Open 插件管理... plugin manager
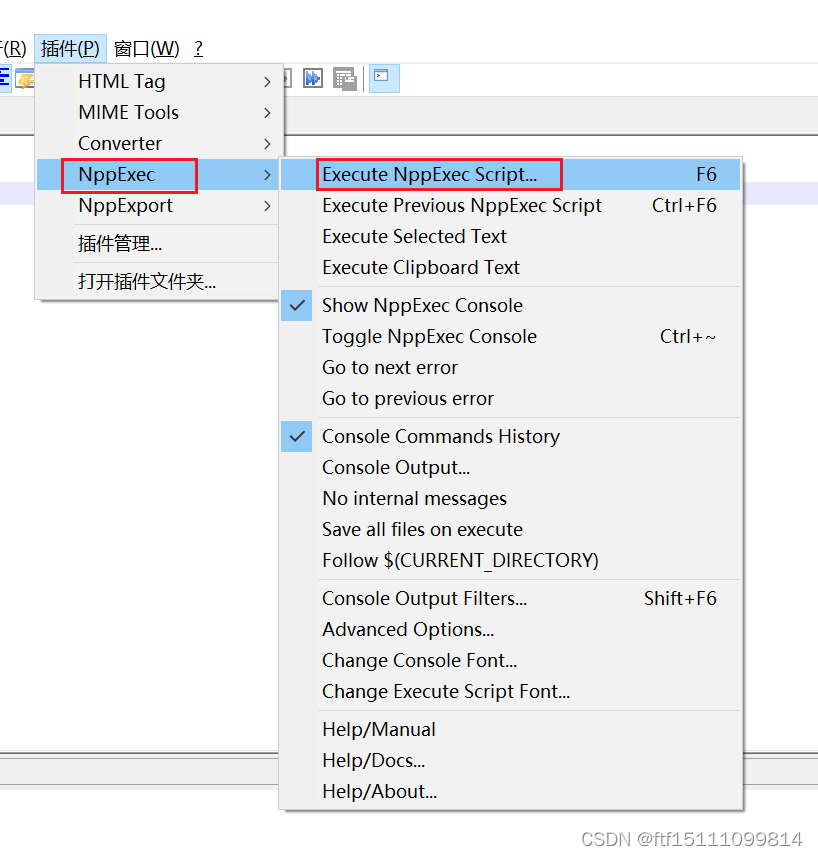This screenshot has width=818, height=856. (x=158, y=244)
